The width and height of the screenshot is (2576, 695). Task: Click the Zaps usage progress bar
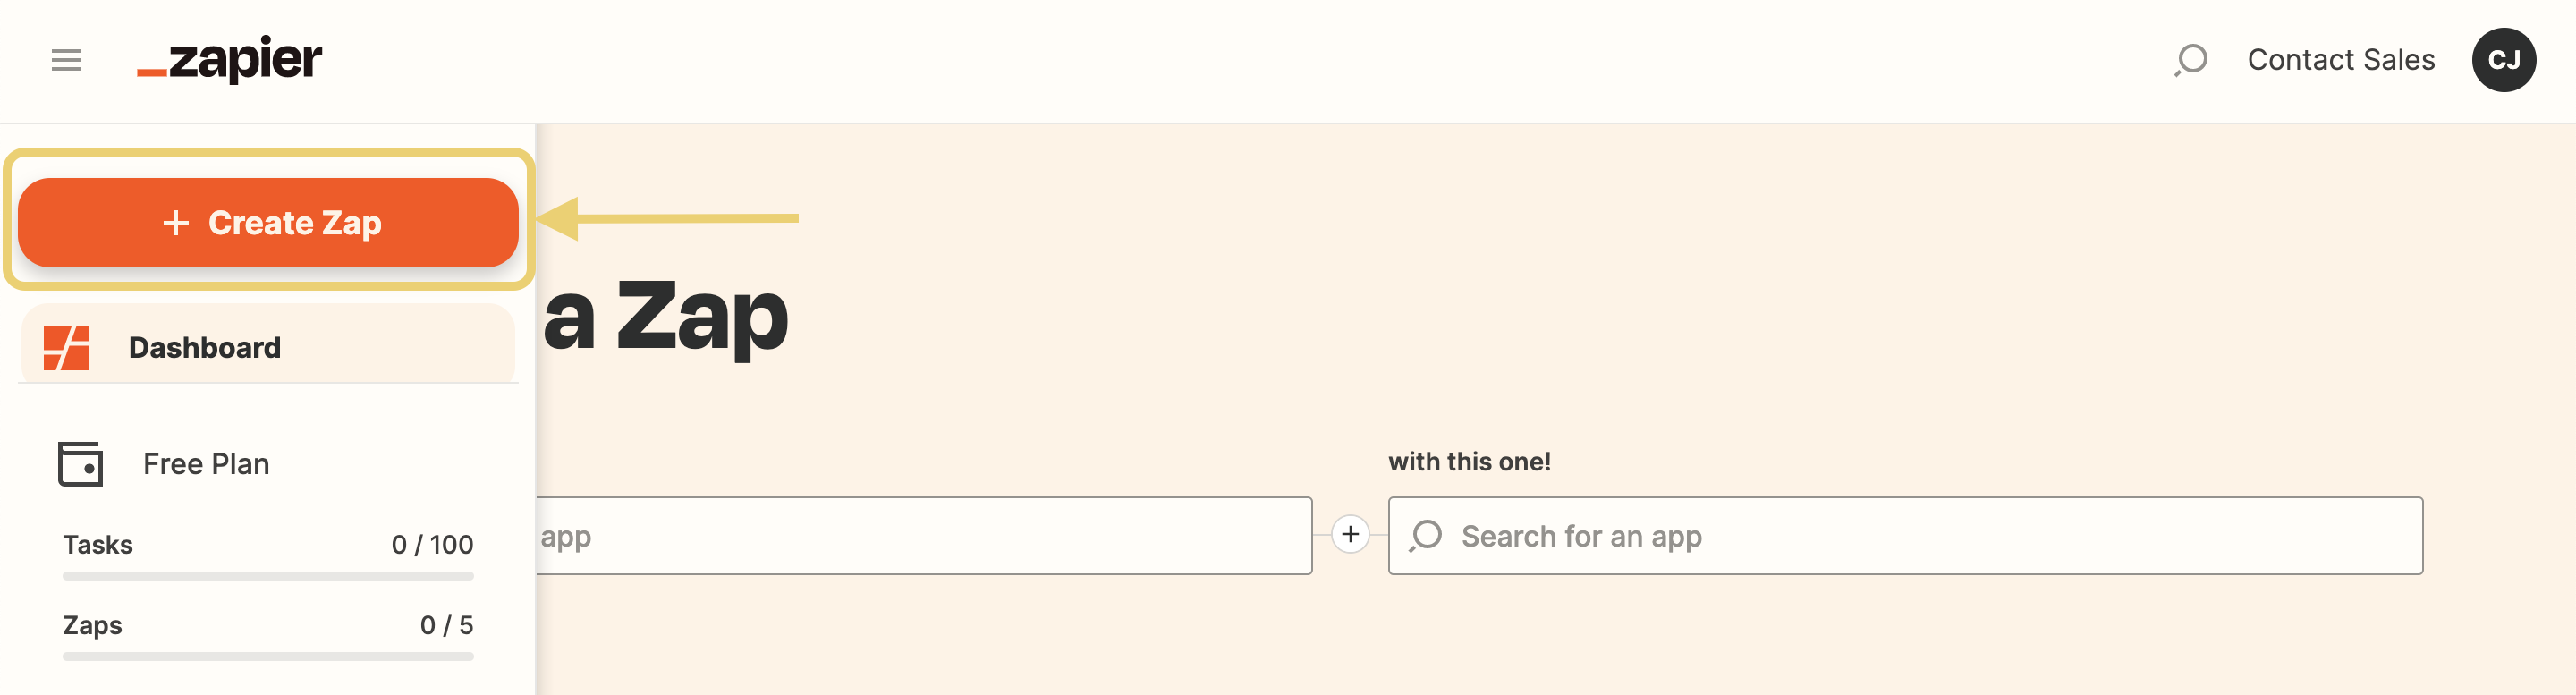tap(268, 657)
